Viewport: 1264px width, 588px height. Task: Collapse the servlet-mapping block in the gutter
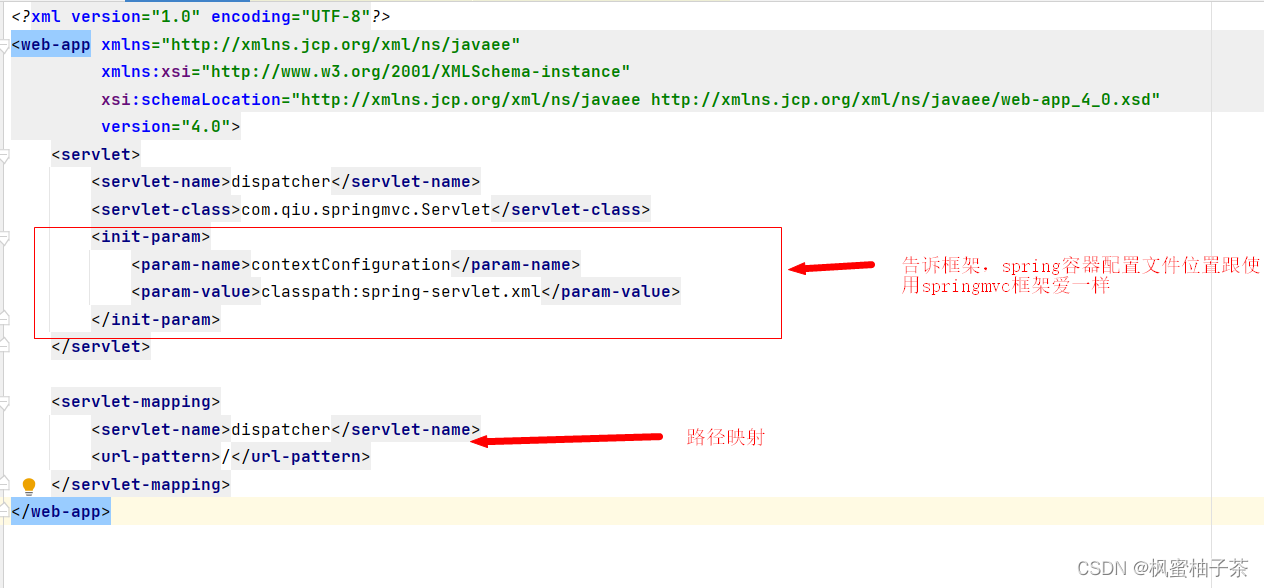(x=5, y=401)
